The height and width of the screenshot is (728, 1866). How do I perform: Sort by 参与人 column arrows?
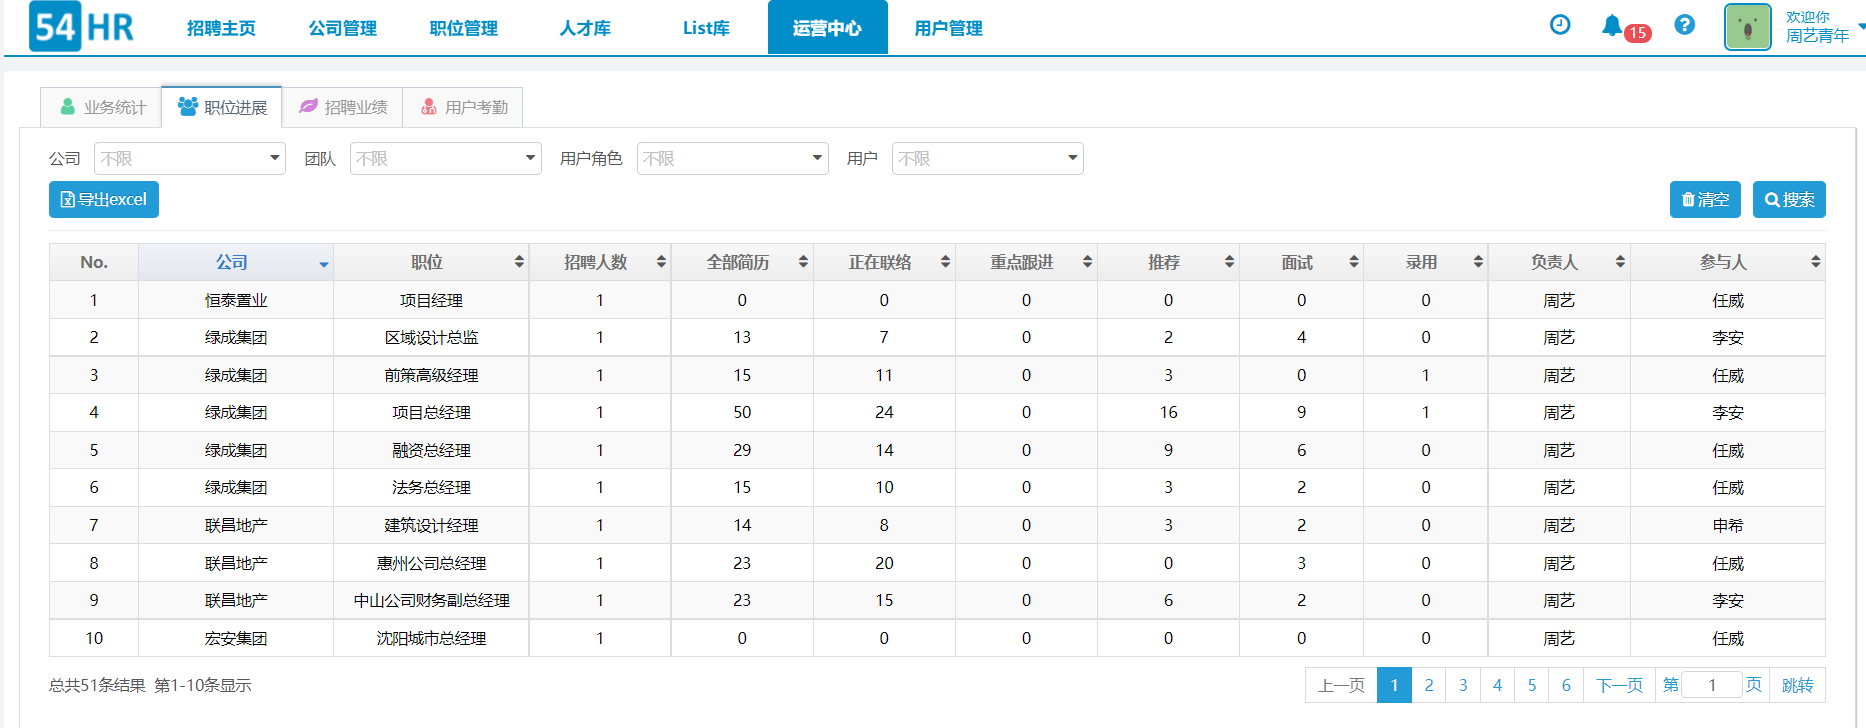(x=1815, y=262)
